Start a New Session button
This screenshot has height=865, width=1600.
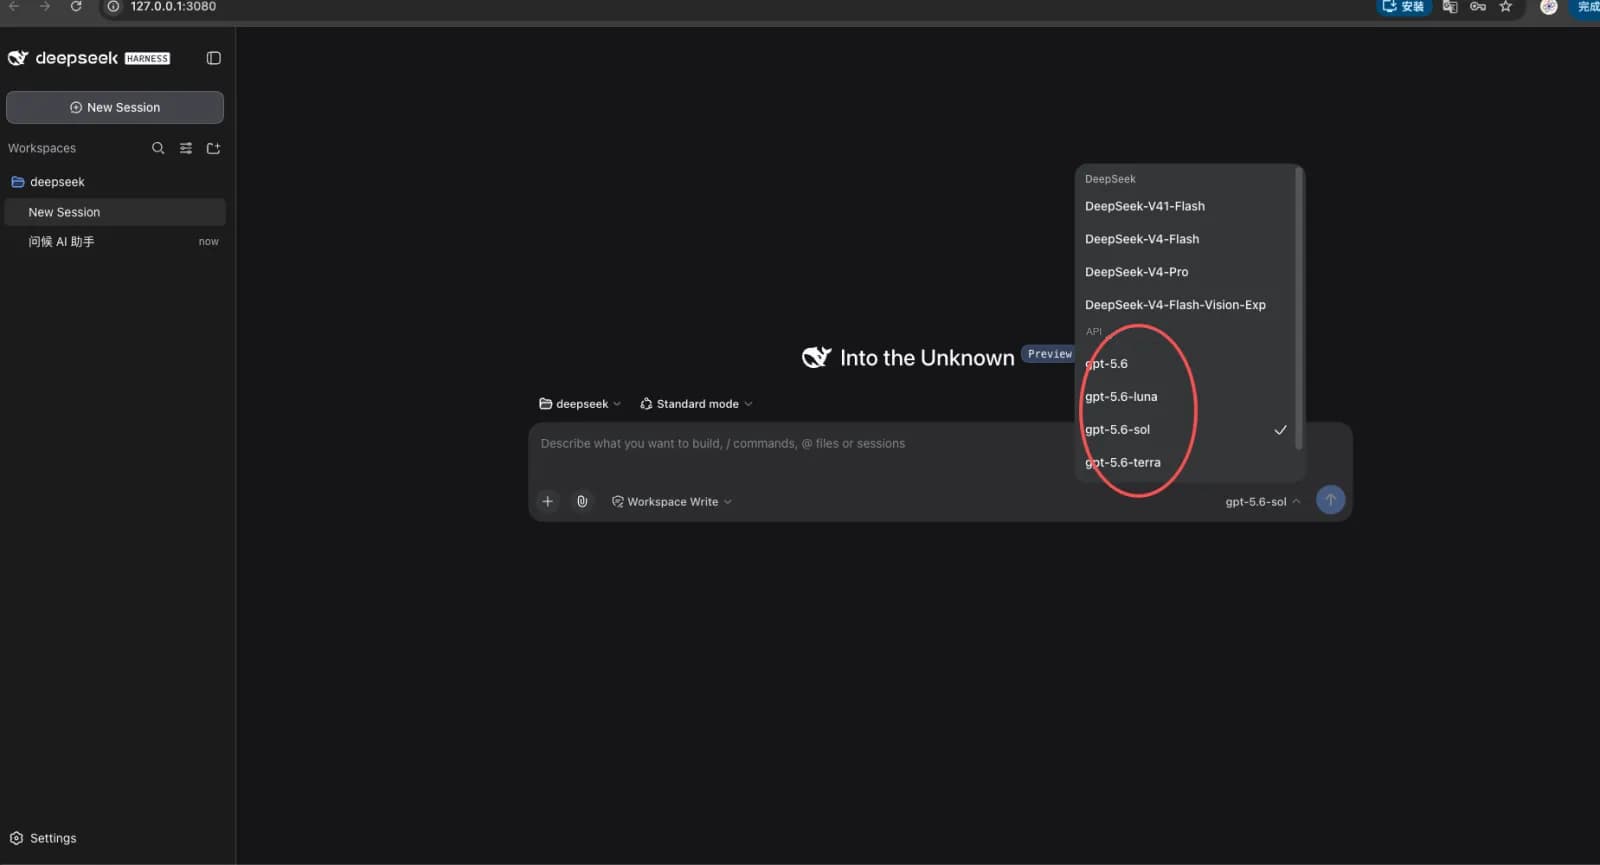click(115, 107)
